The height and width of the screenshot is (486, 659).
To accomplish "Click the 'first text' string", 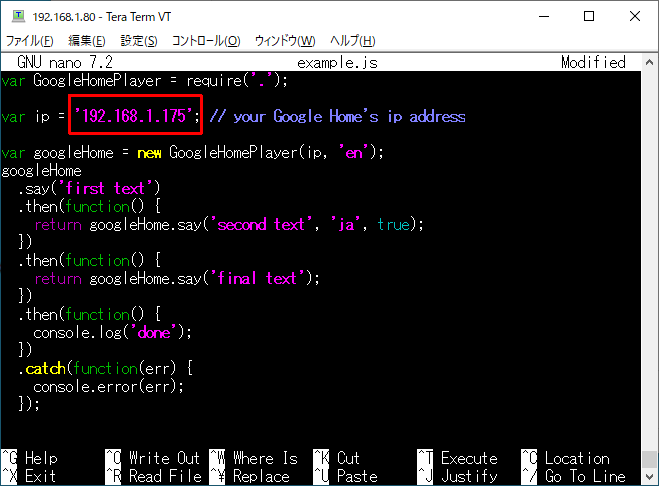I will point(105,188).
